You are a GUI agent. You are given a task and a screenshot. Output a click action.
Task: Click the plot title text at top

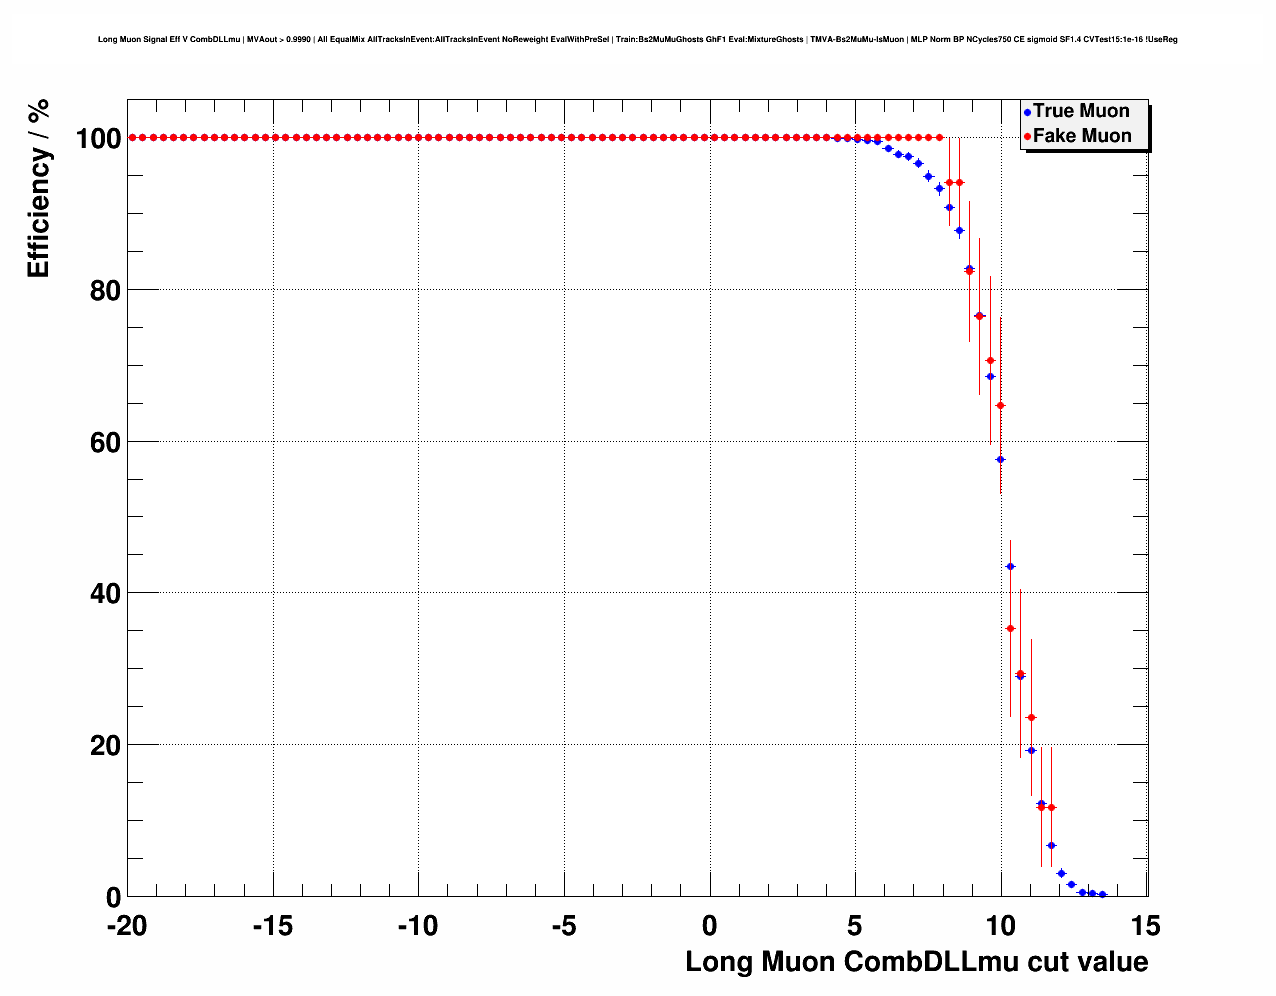(637, 40)
